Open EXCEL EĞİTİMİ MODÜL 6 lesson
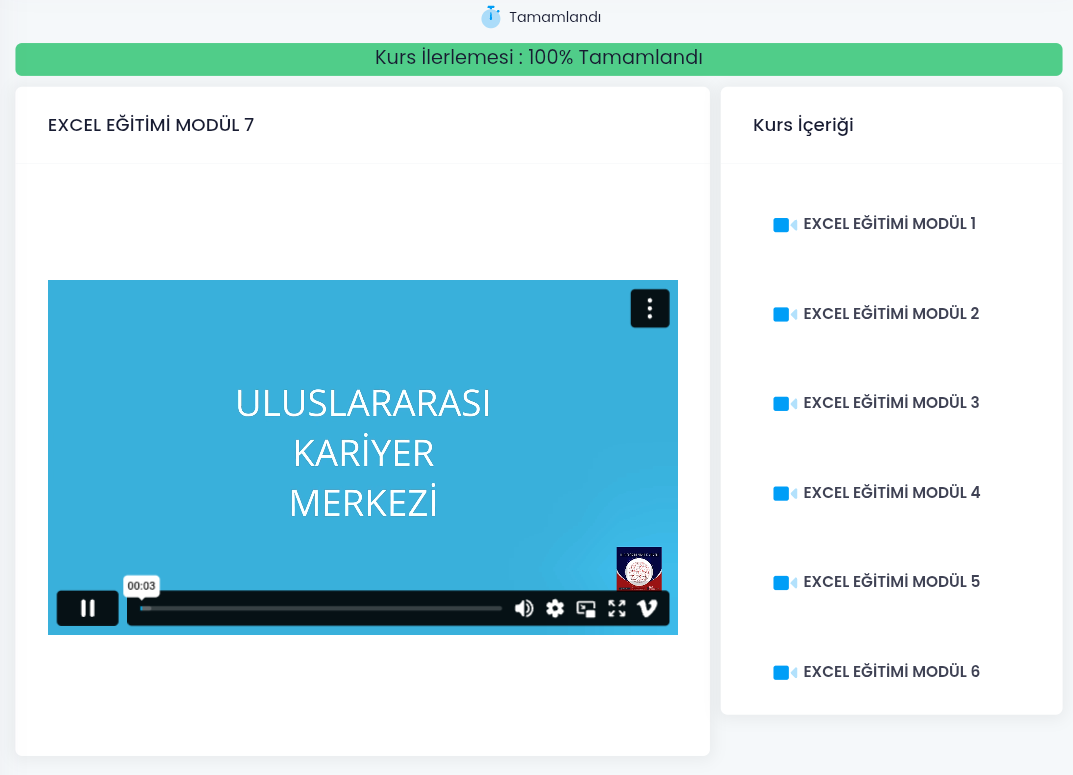Screen dimensions: 1073x775 [x=892, y=672]
